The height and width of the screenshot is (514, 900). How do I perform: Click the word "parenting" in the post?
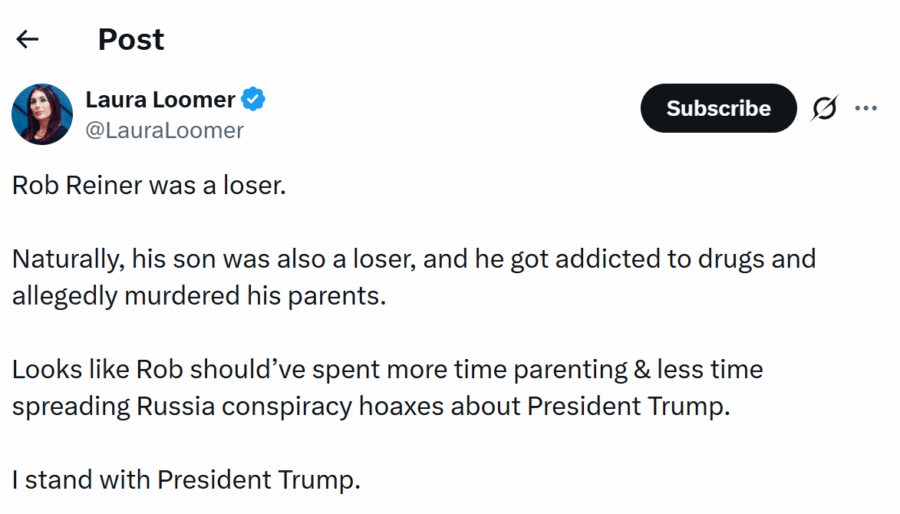point(569,369)
